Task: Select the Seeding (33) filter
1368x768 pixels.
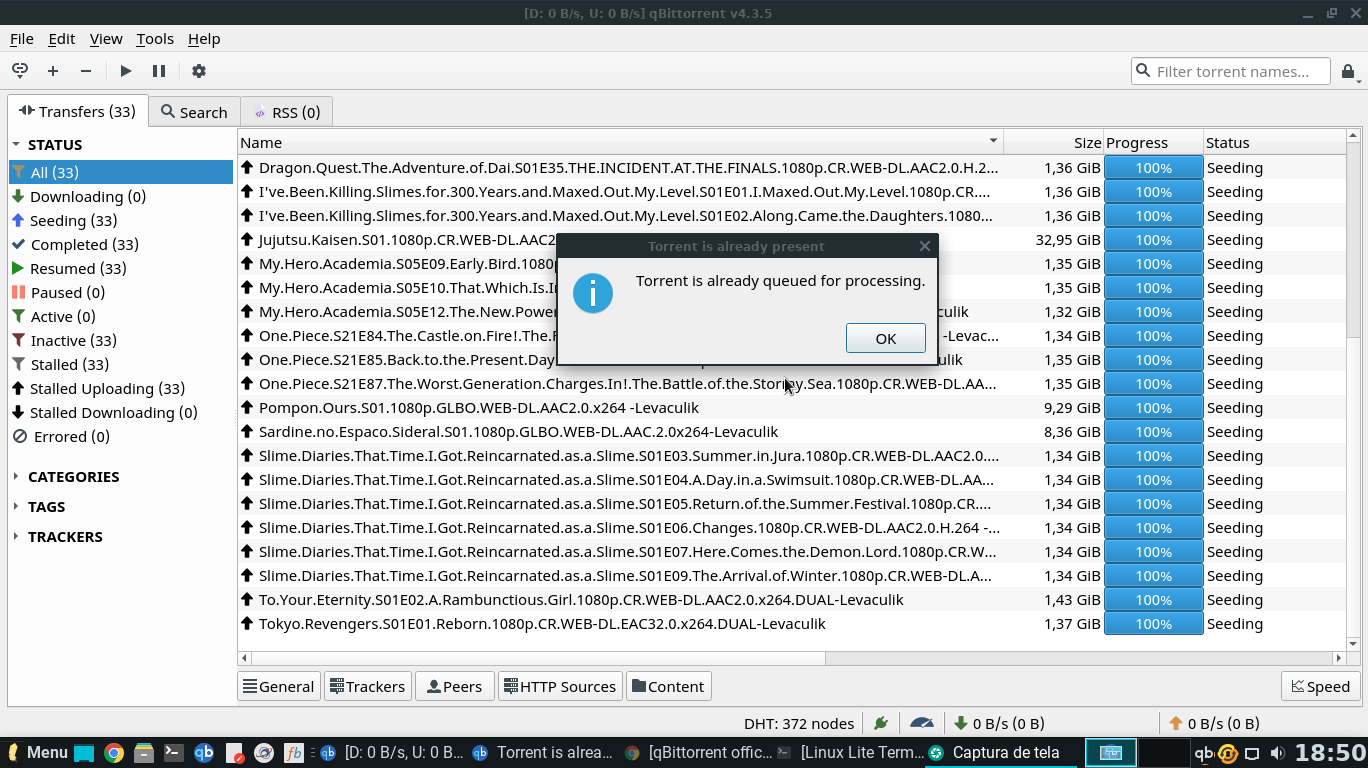Action: pyautogui.click(x=121, y=220)
